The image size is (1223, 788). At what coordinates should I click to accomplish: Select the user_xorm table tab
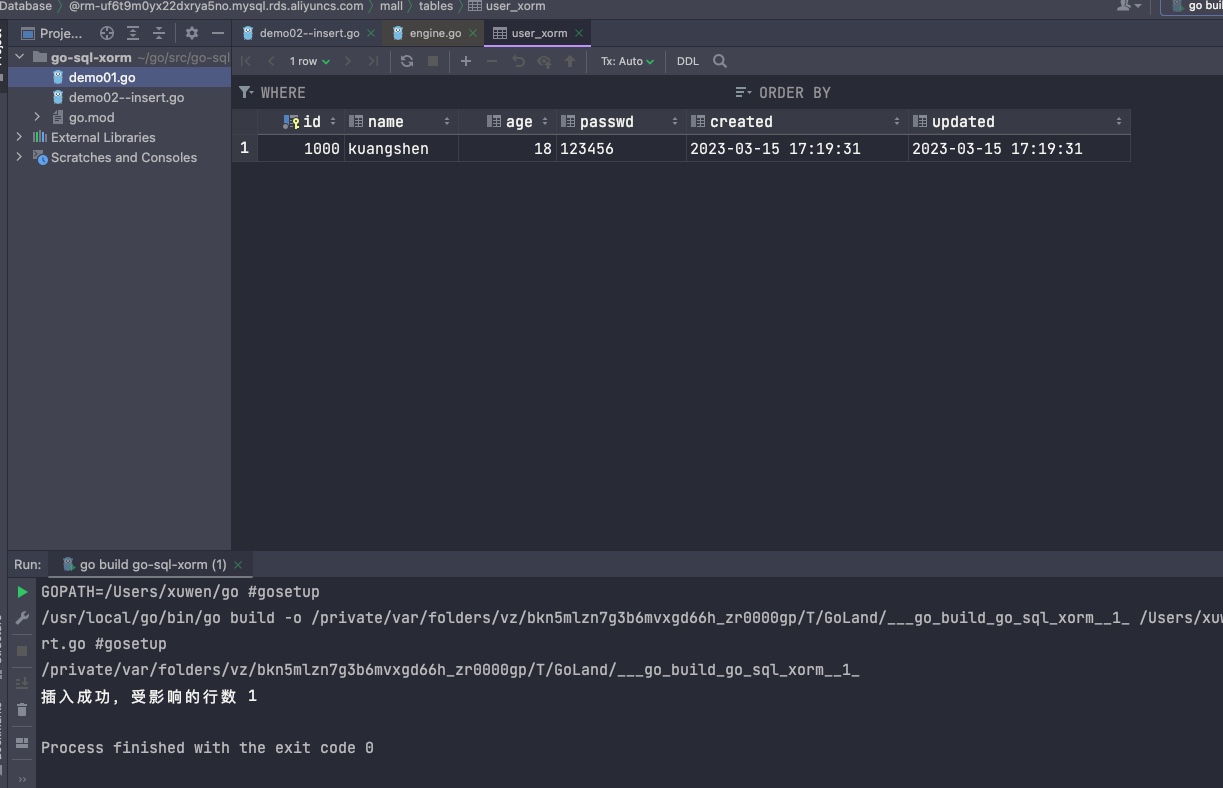click(x=539, y=33)
